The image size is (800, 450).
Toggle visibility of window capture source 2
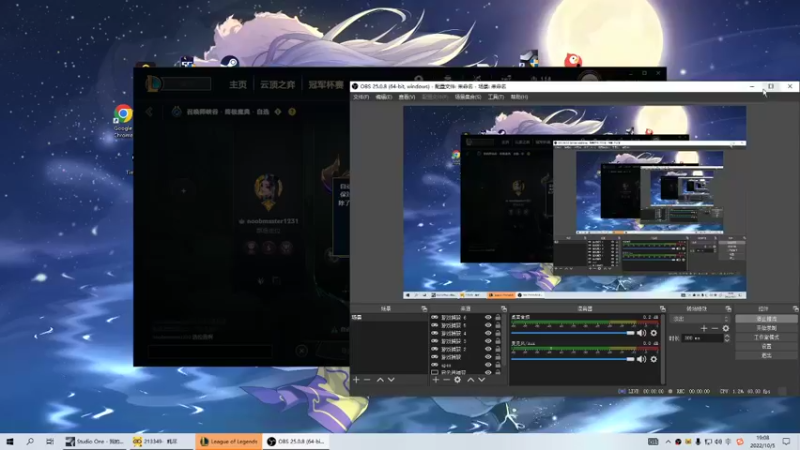coord(488,349)
